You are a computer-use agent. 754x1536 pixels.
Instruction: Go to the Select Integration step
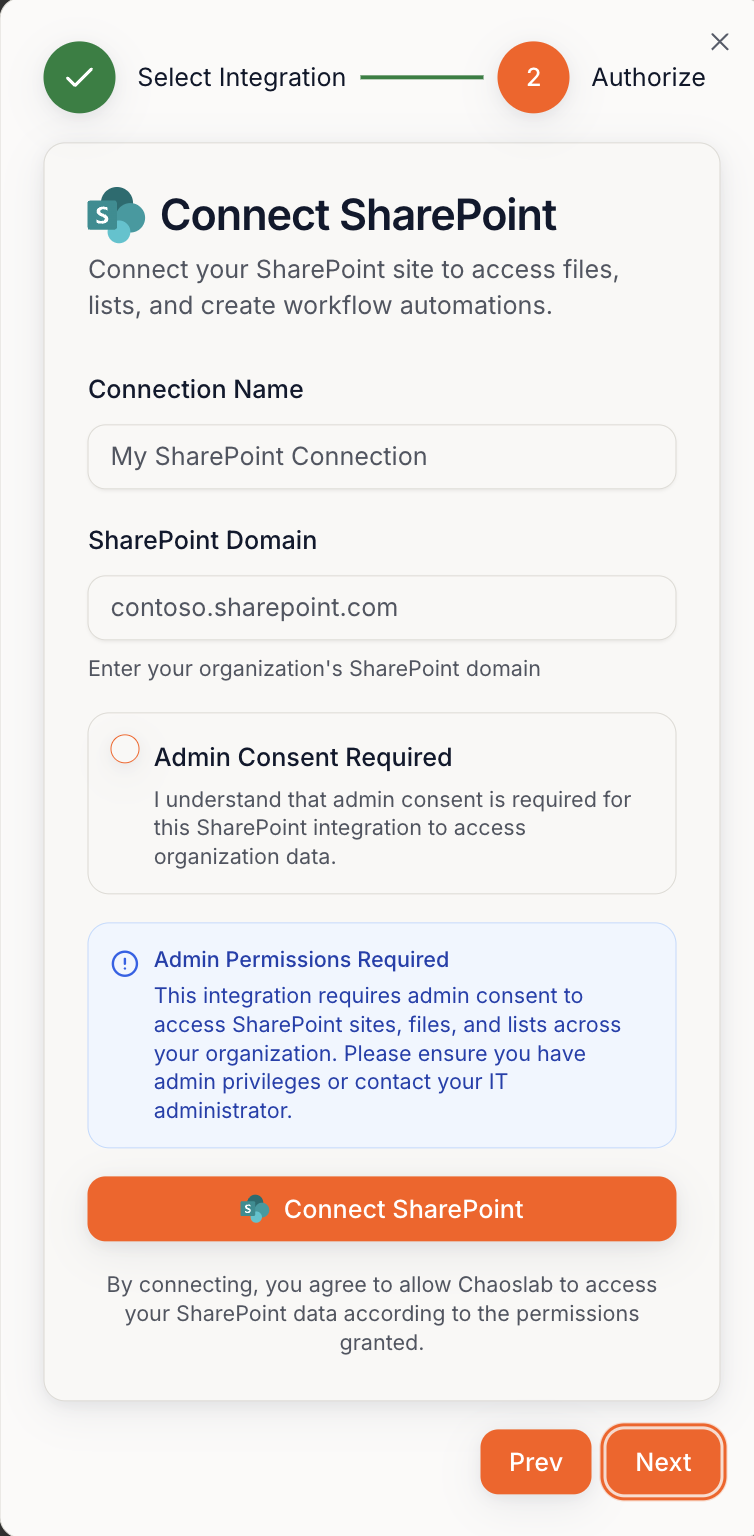[x=241, y=77]
